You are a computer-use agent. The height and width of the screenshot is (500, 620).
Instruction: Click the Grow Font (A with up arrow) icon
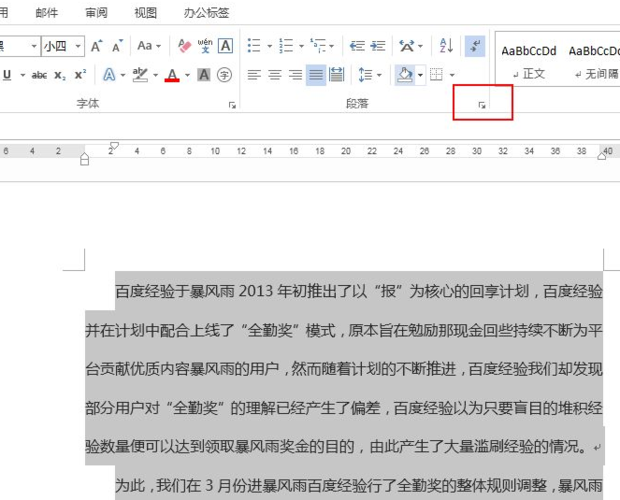pyautogui.click(x=96, y=46)
